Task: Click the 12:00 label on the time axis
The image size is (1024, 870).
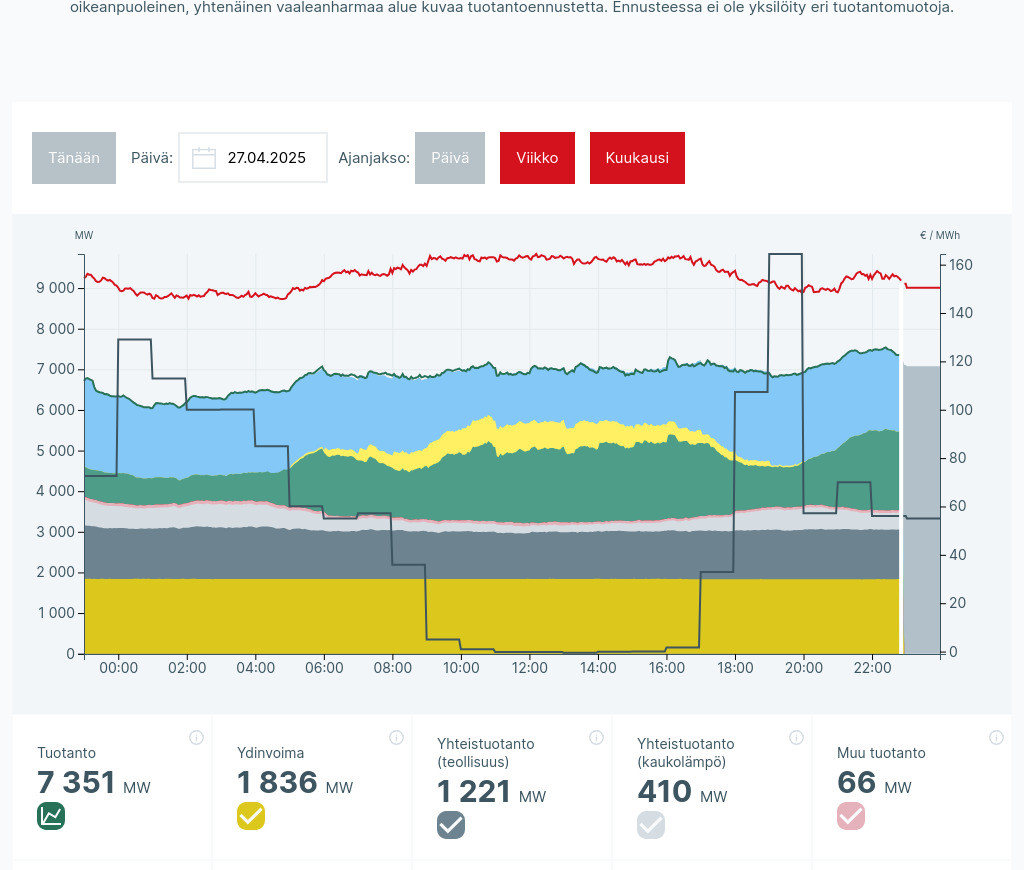Action: (529, 668)
